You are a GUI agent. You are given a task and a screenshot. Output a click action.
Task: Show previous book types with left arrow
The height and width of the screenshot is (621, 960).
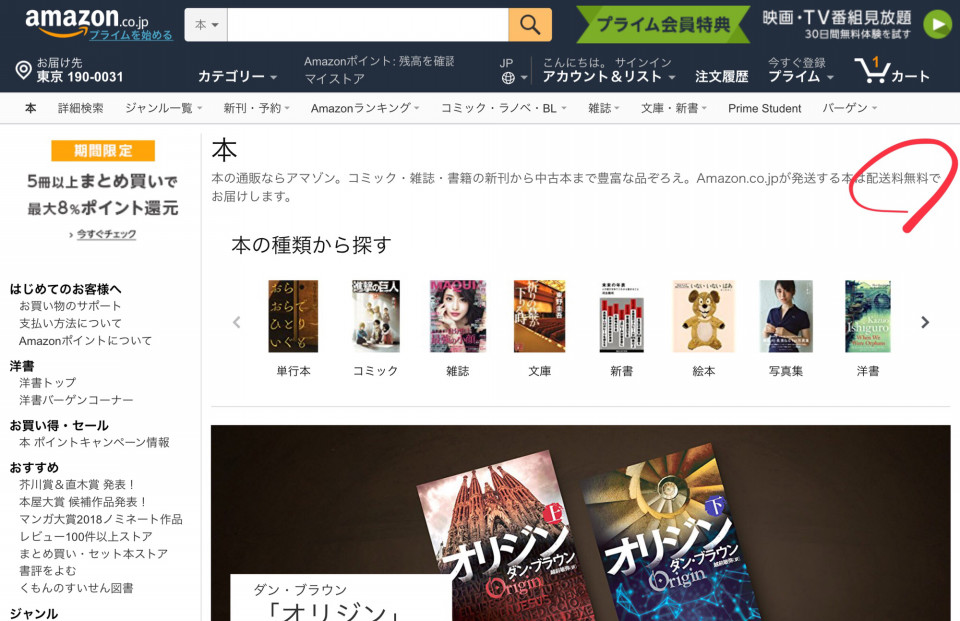click(x=237, y=322)
